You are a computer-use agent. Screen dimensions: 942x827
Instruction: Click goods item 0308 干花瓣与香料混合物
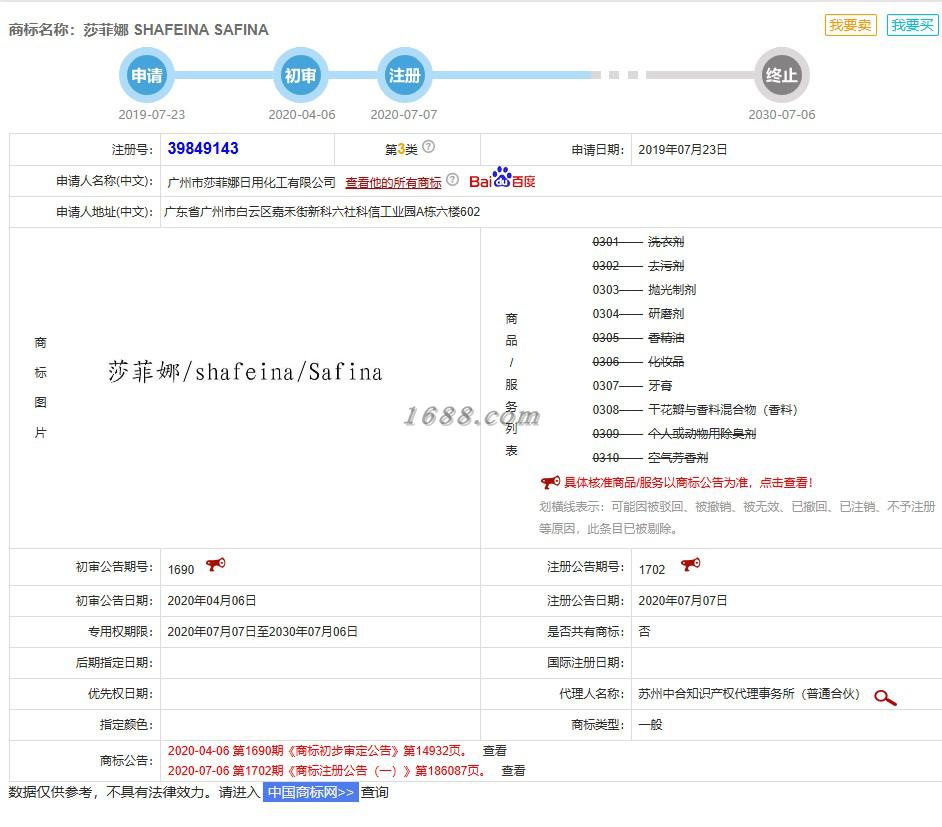tap(695, 410)
